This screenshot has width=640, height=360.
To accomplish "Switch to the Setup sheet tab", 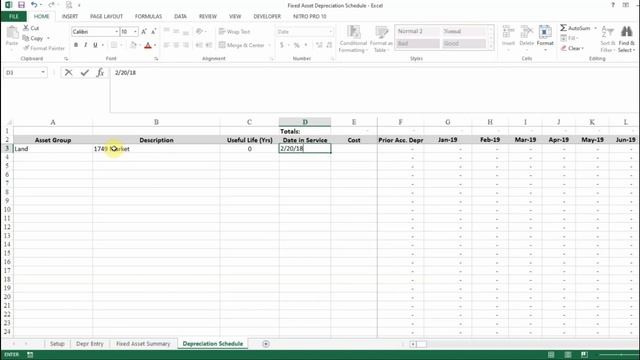I will click(57, 344).
